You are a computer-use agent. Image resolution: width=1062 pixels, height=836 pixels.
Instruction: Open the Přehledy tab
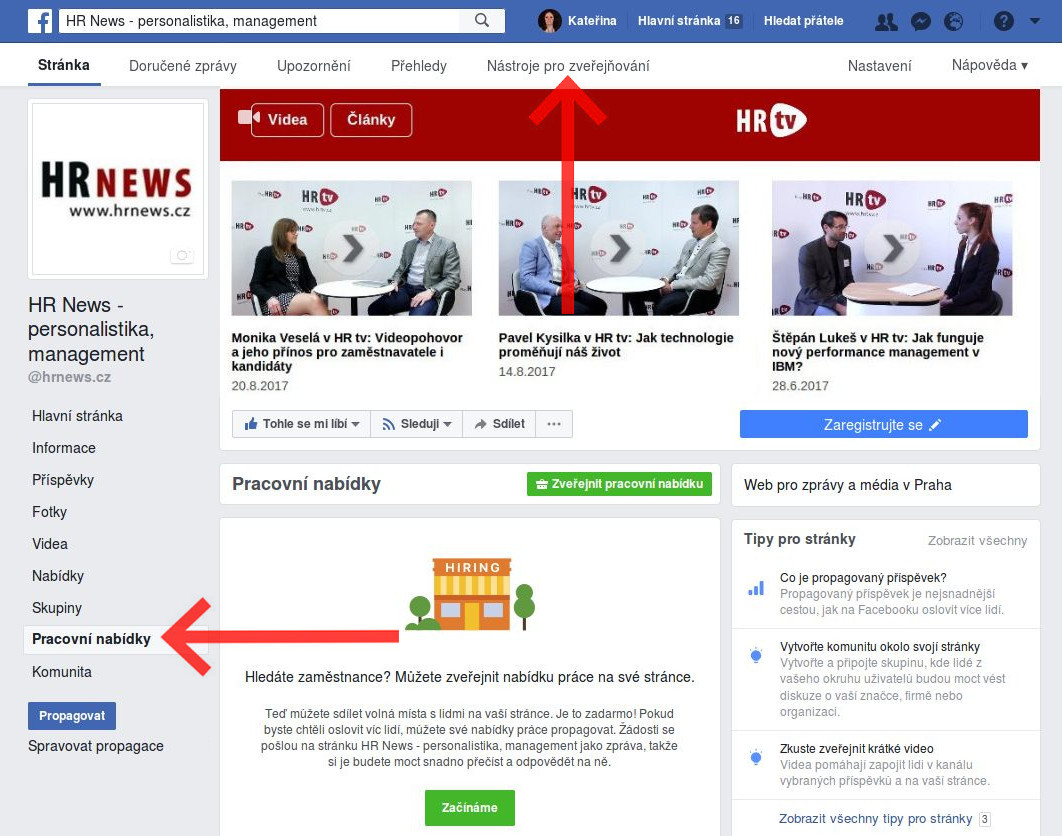[419, 66]
